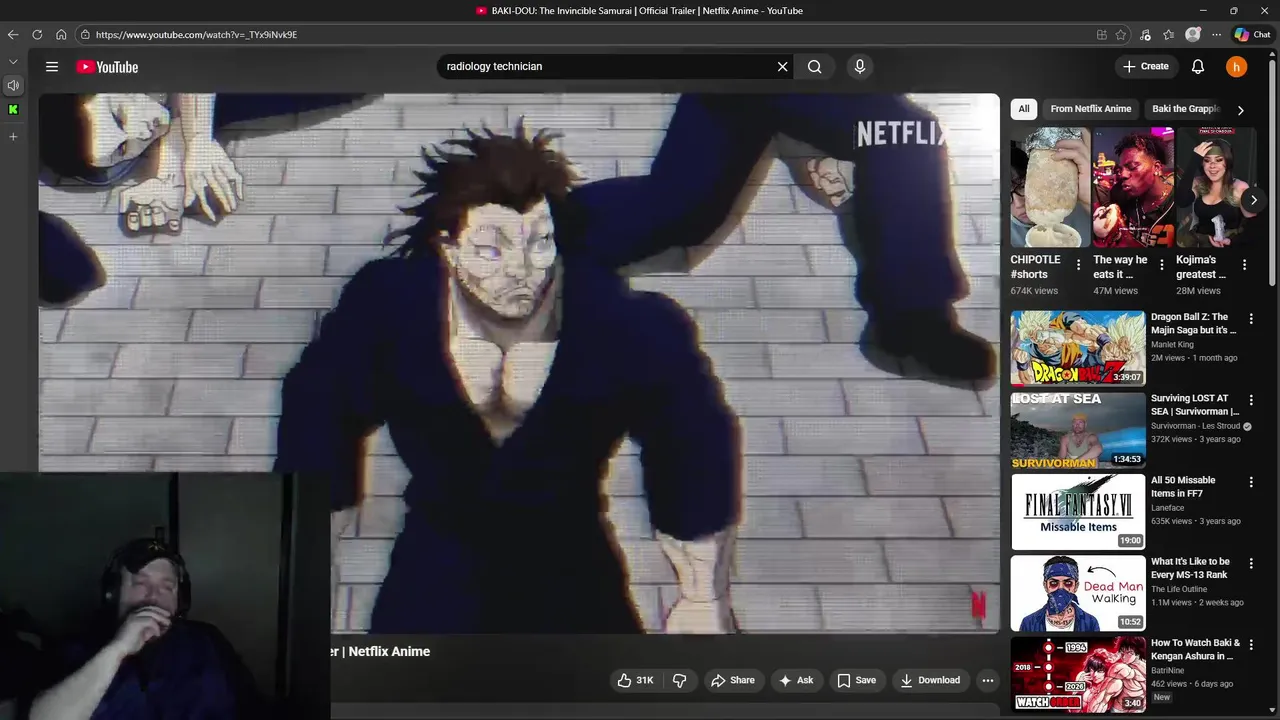Open options for the Surviving LOST AT SEA video

[1250, 400]
